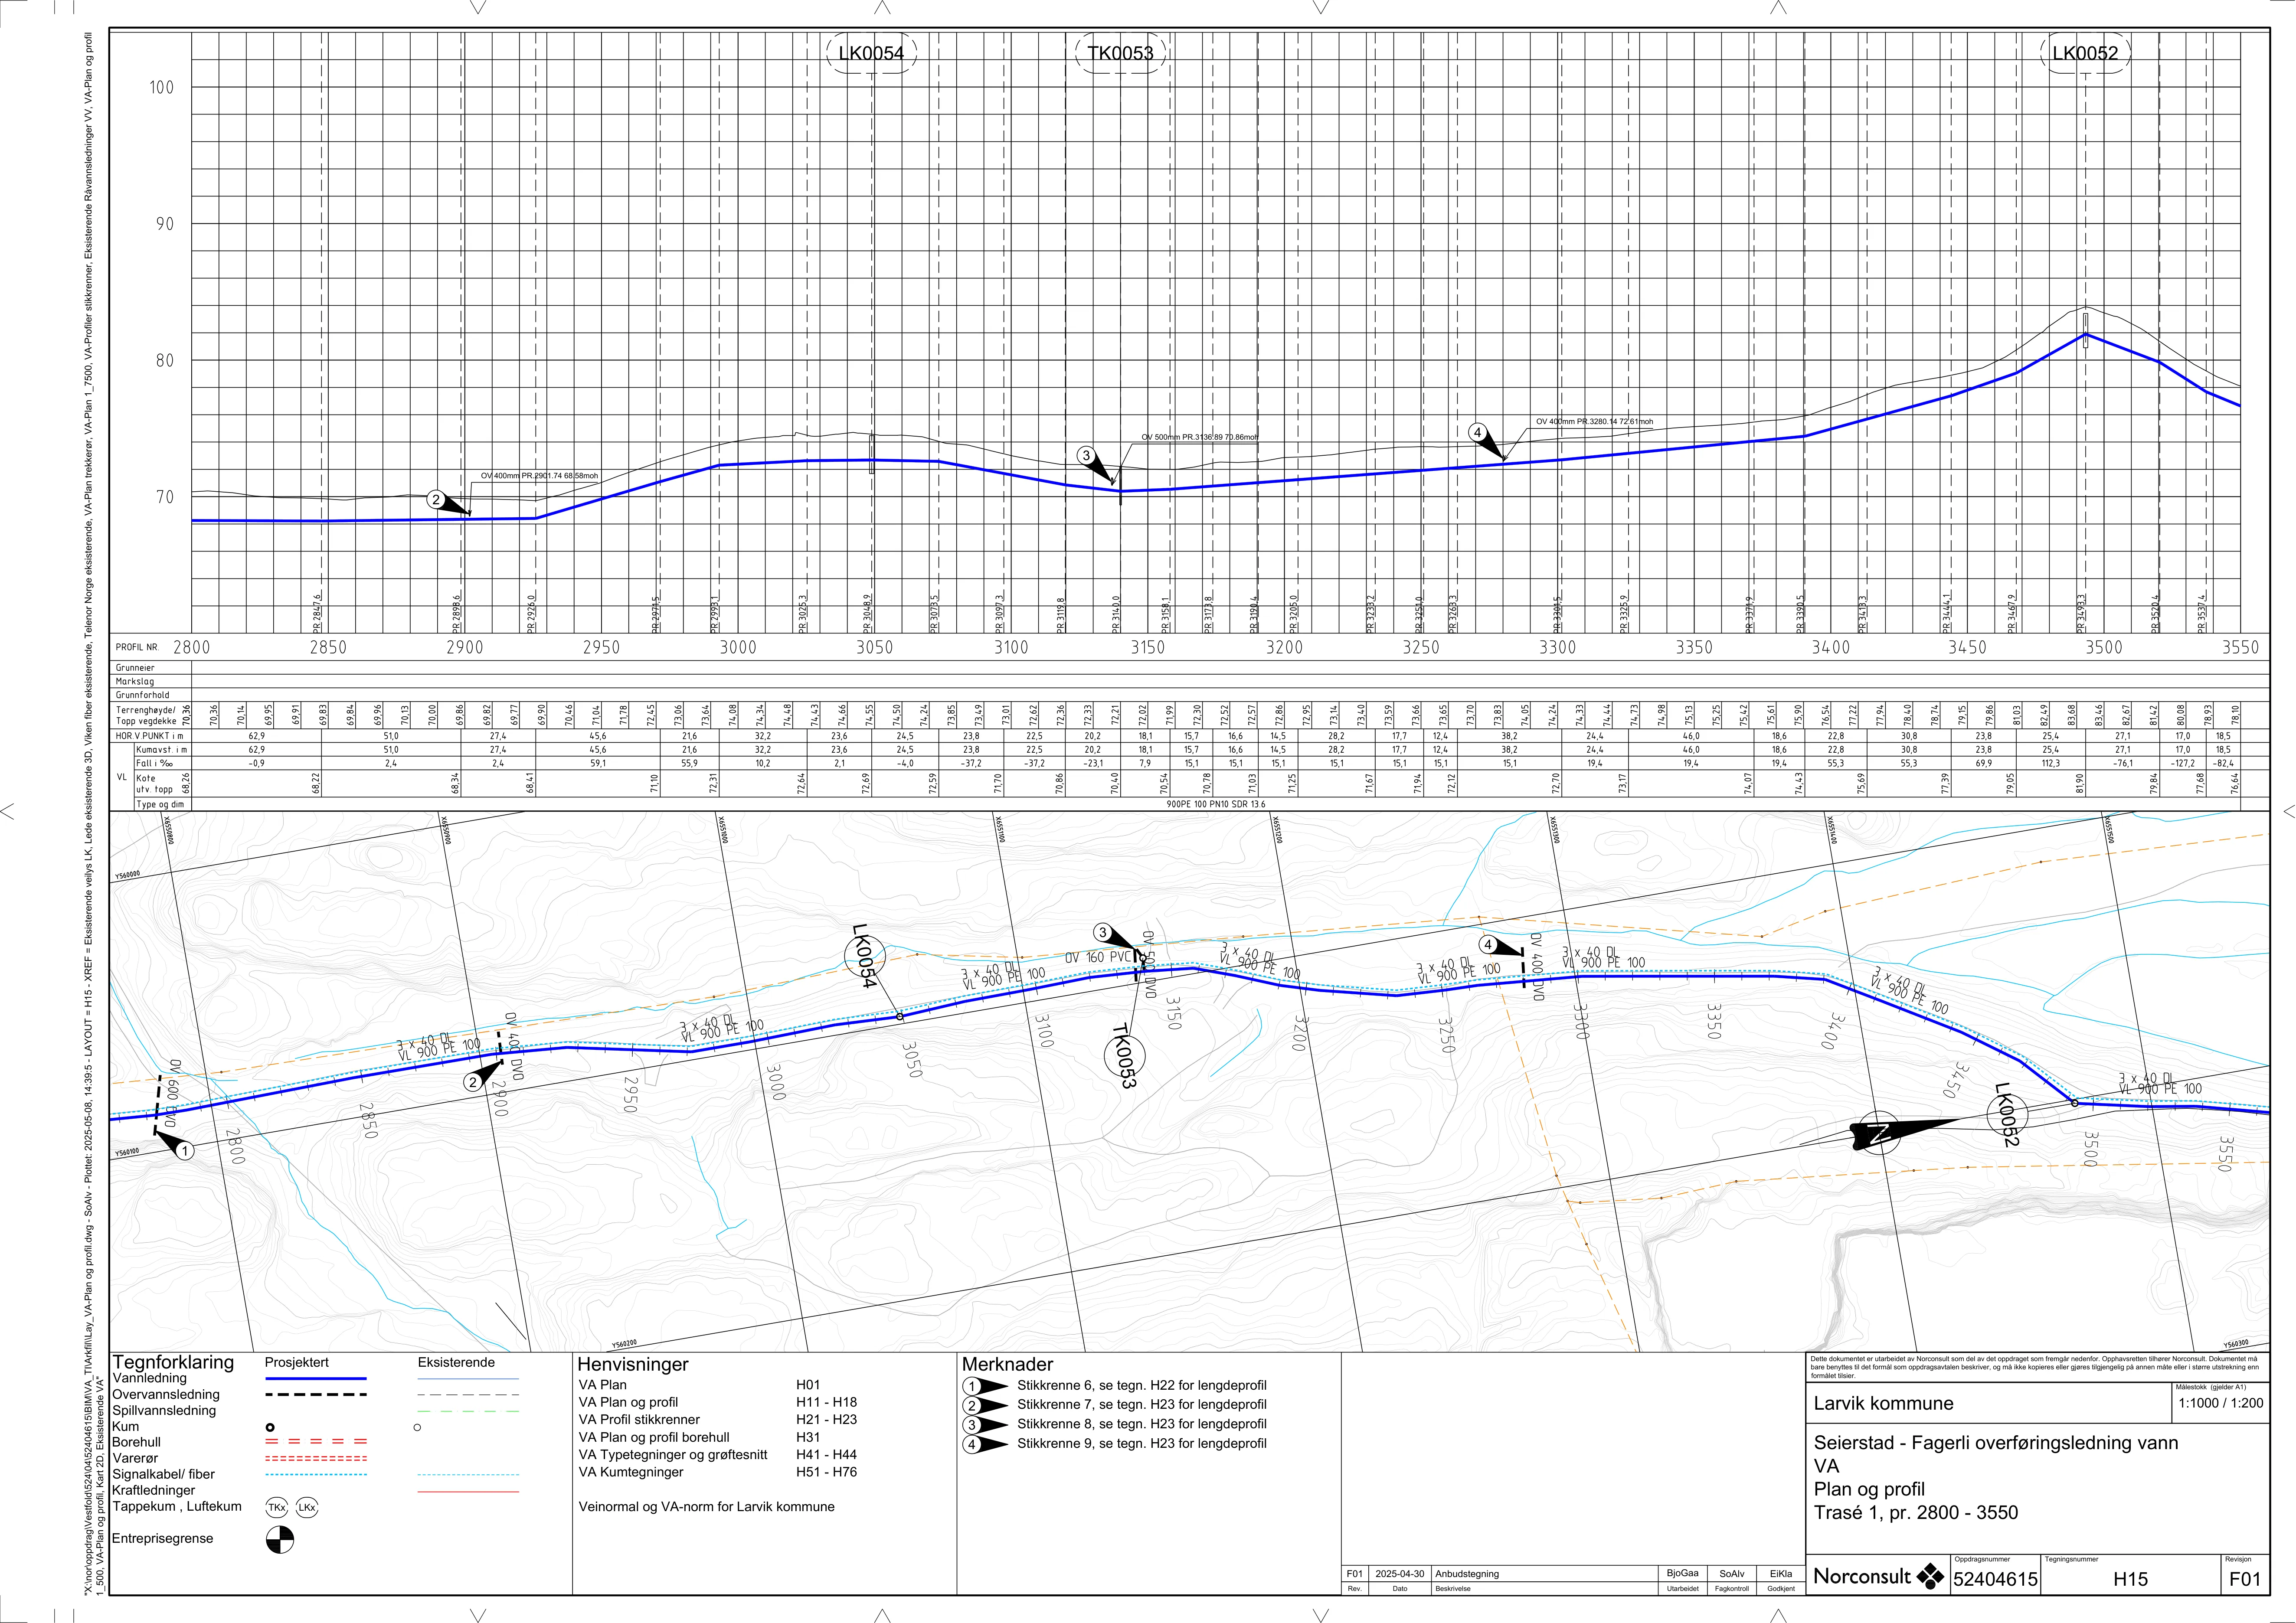Click the revision date '2025-04-30'
The height and width of the screenshot is (1623, 2296).
point(1400,1574)
